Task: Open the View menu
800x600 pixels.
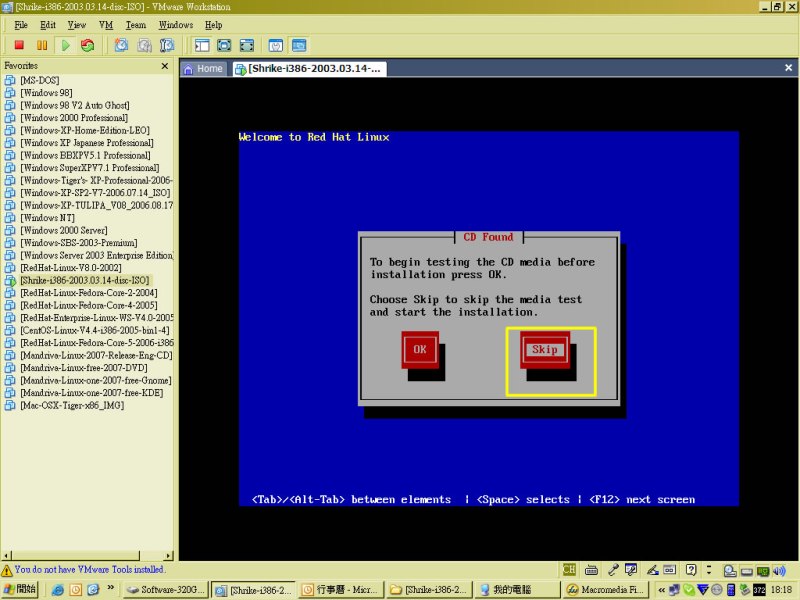Action: coord(77,25)
